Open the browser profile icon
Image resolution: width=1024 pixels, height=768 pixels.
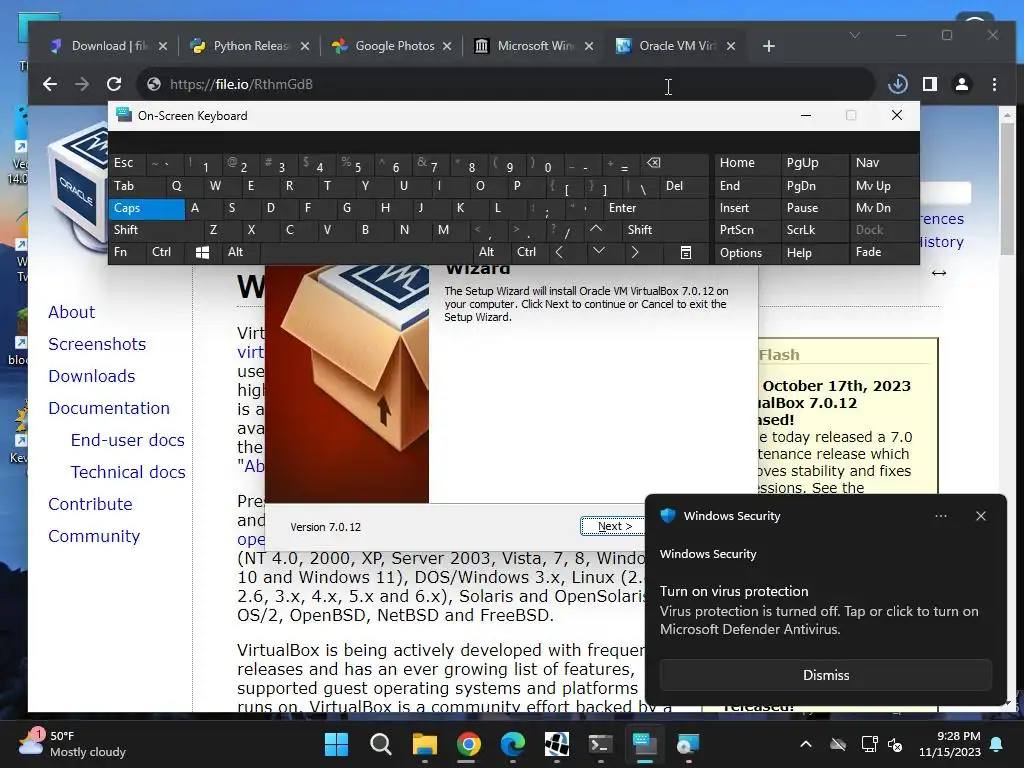pyautogui.click(x=962, y=84)
